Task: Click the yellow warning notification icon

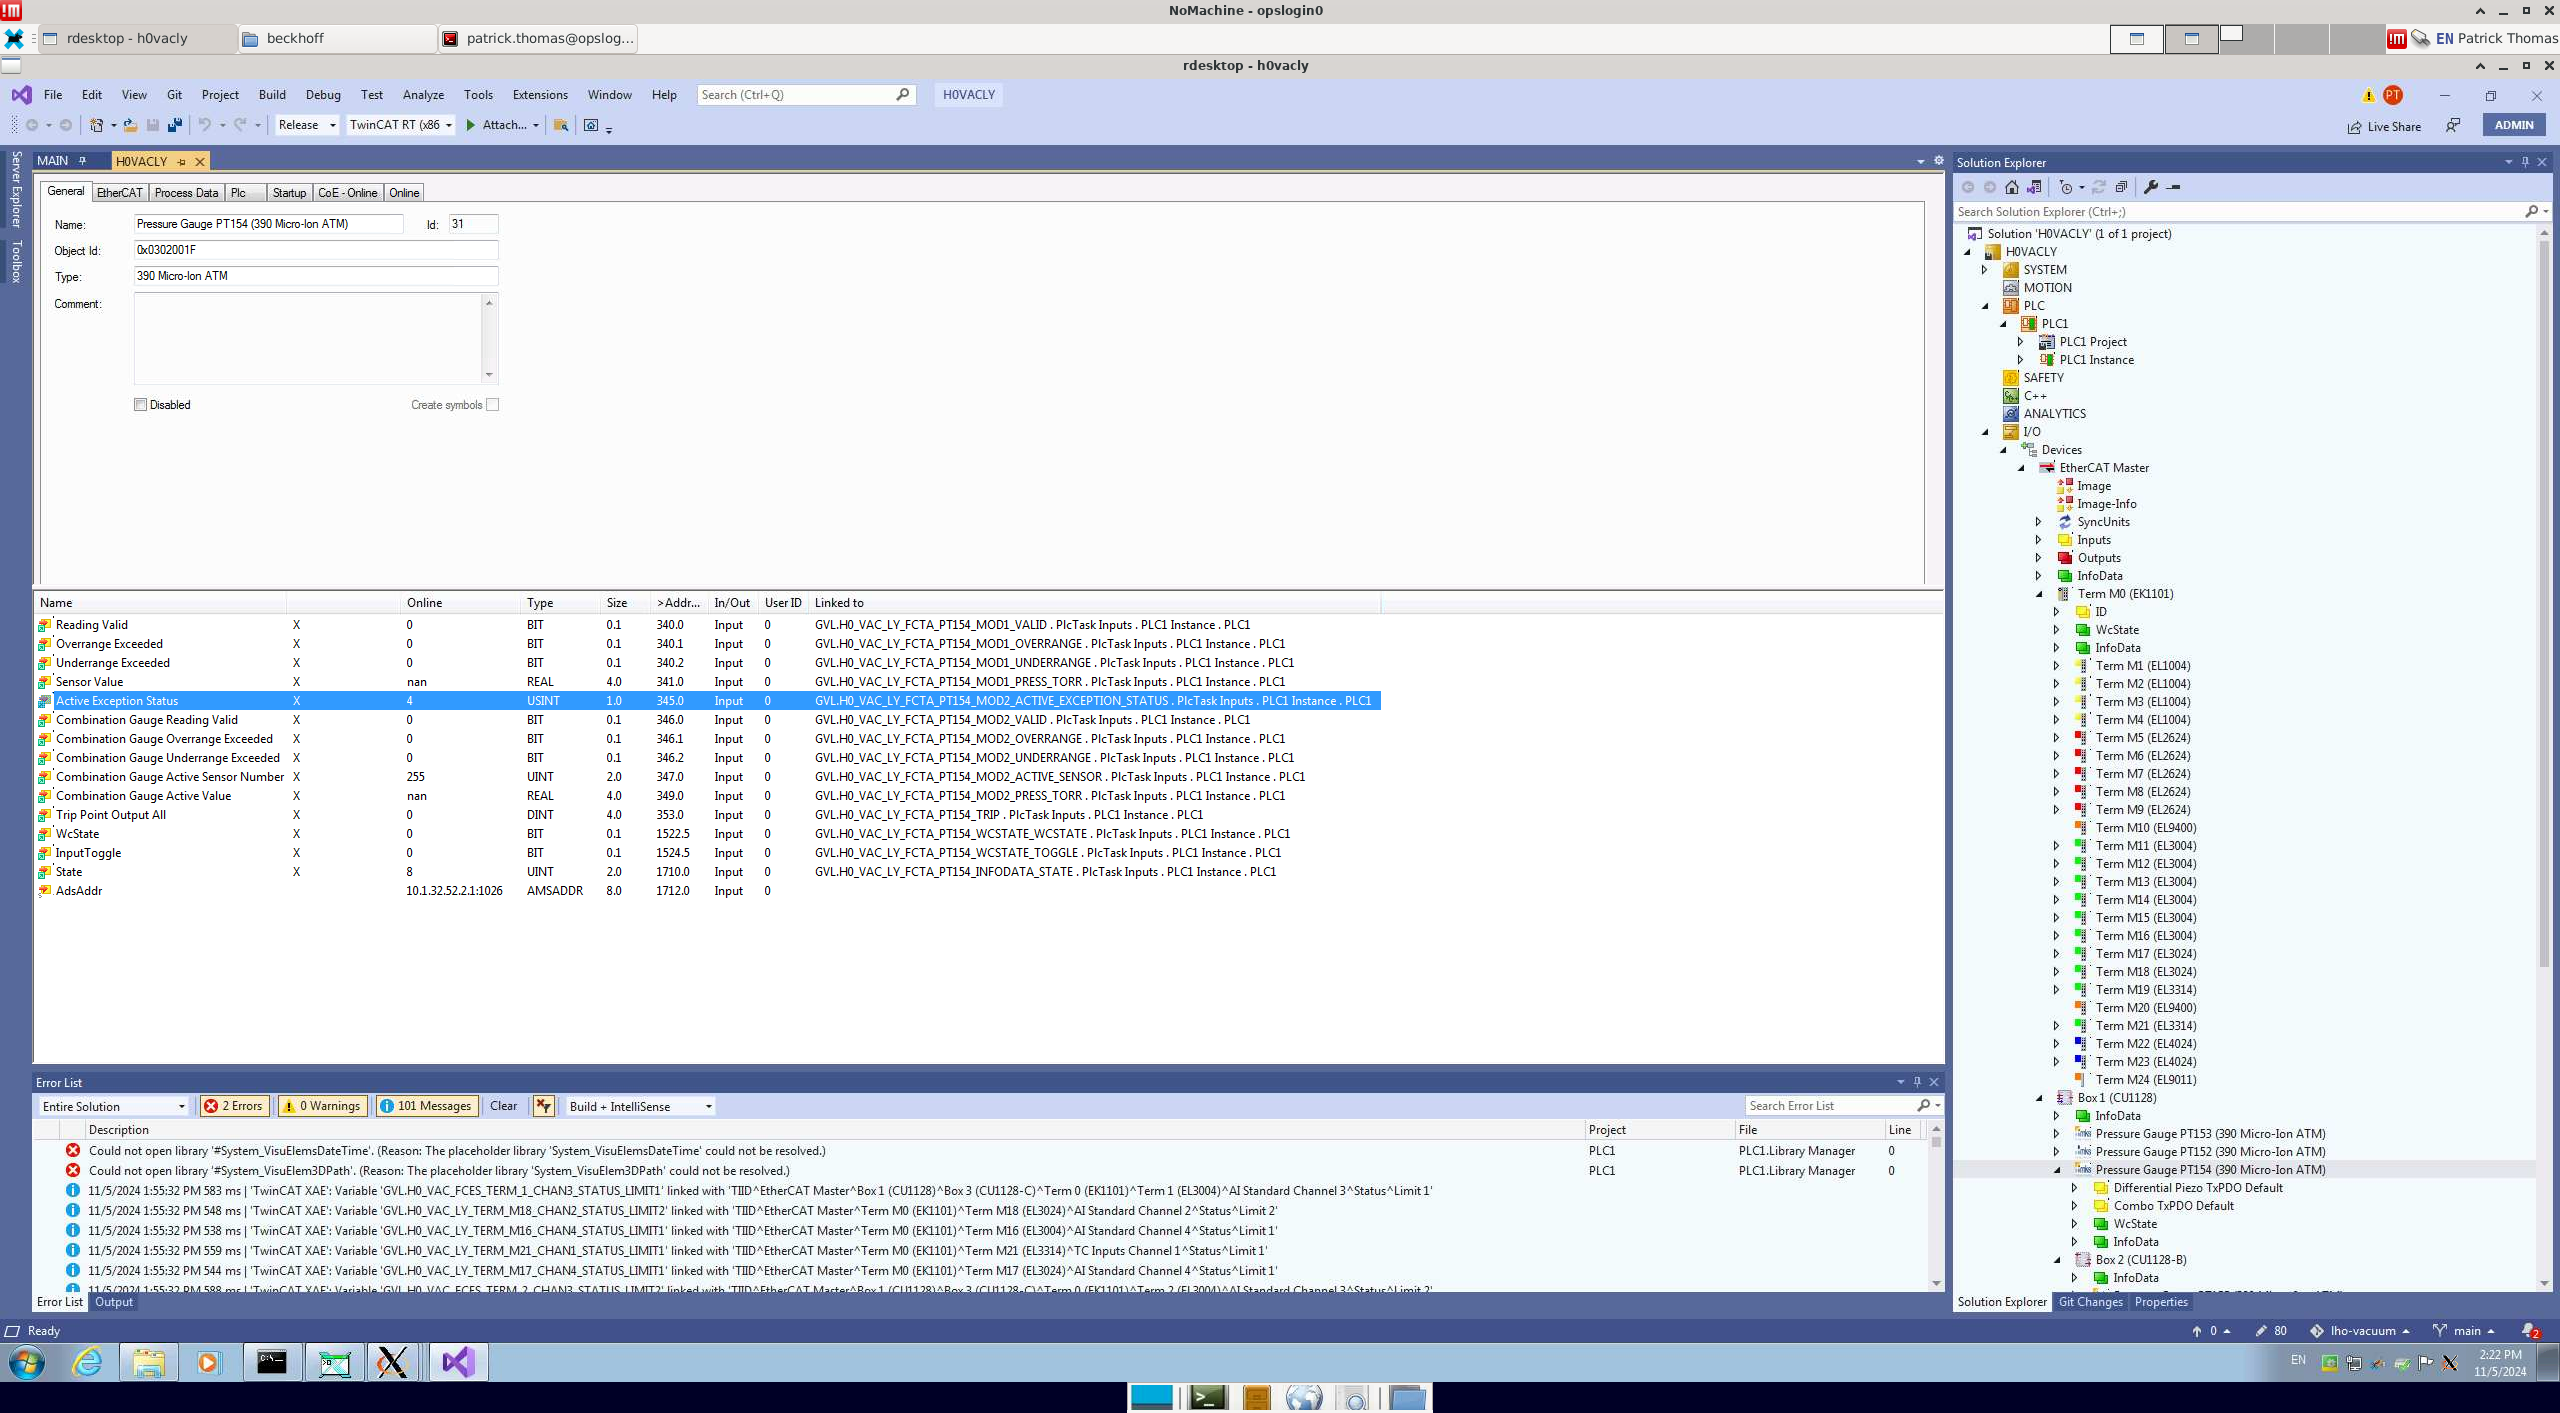Action: coord(2368,96)
